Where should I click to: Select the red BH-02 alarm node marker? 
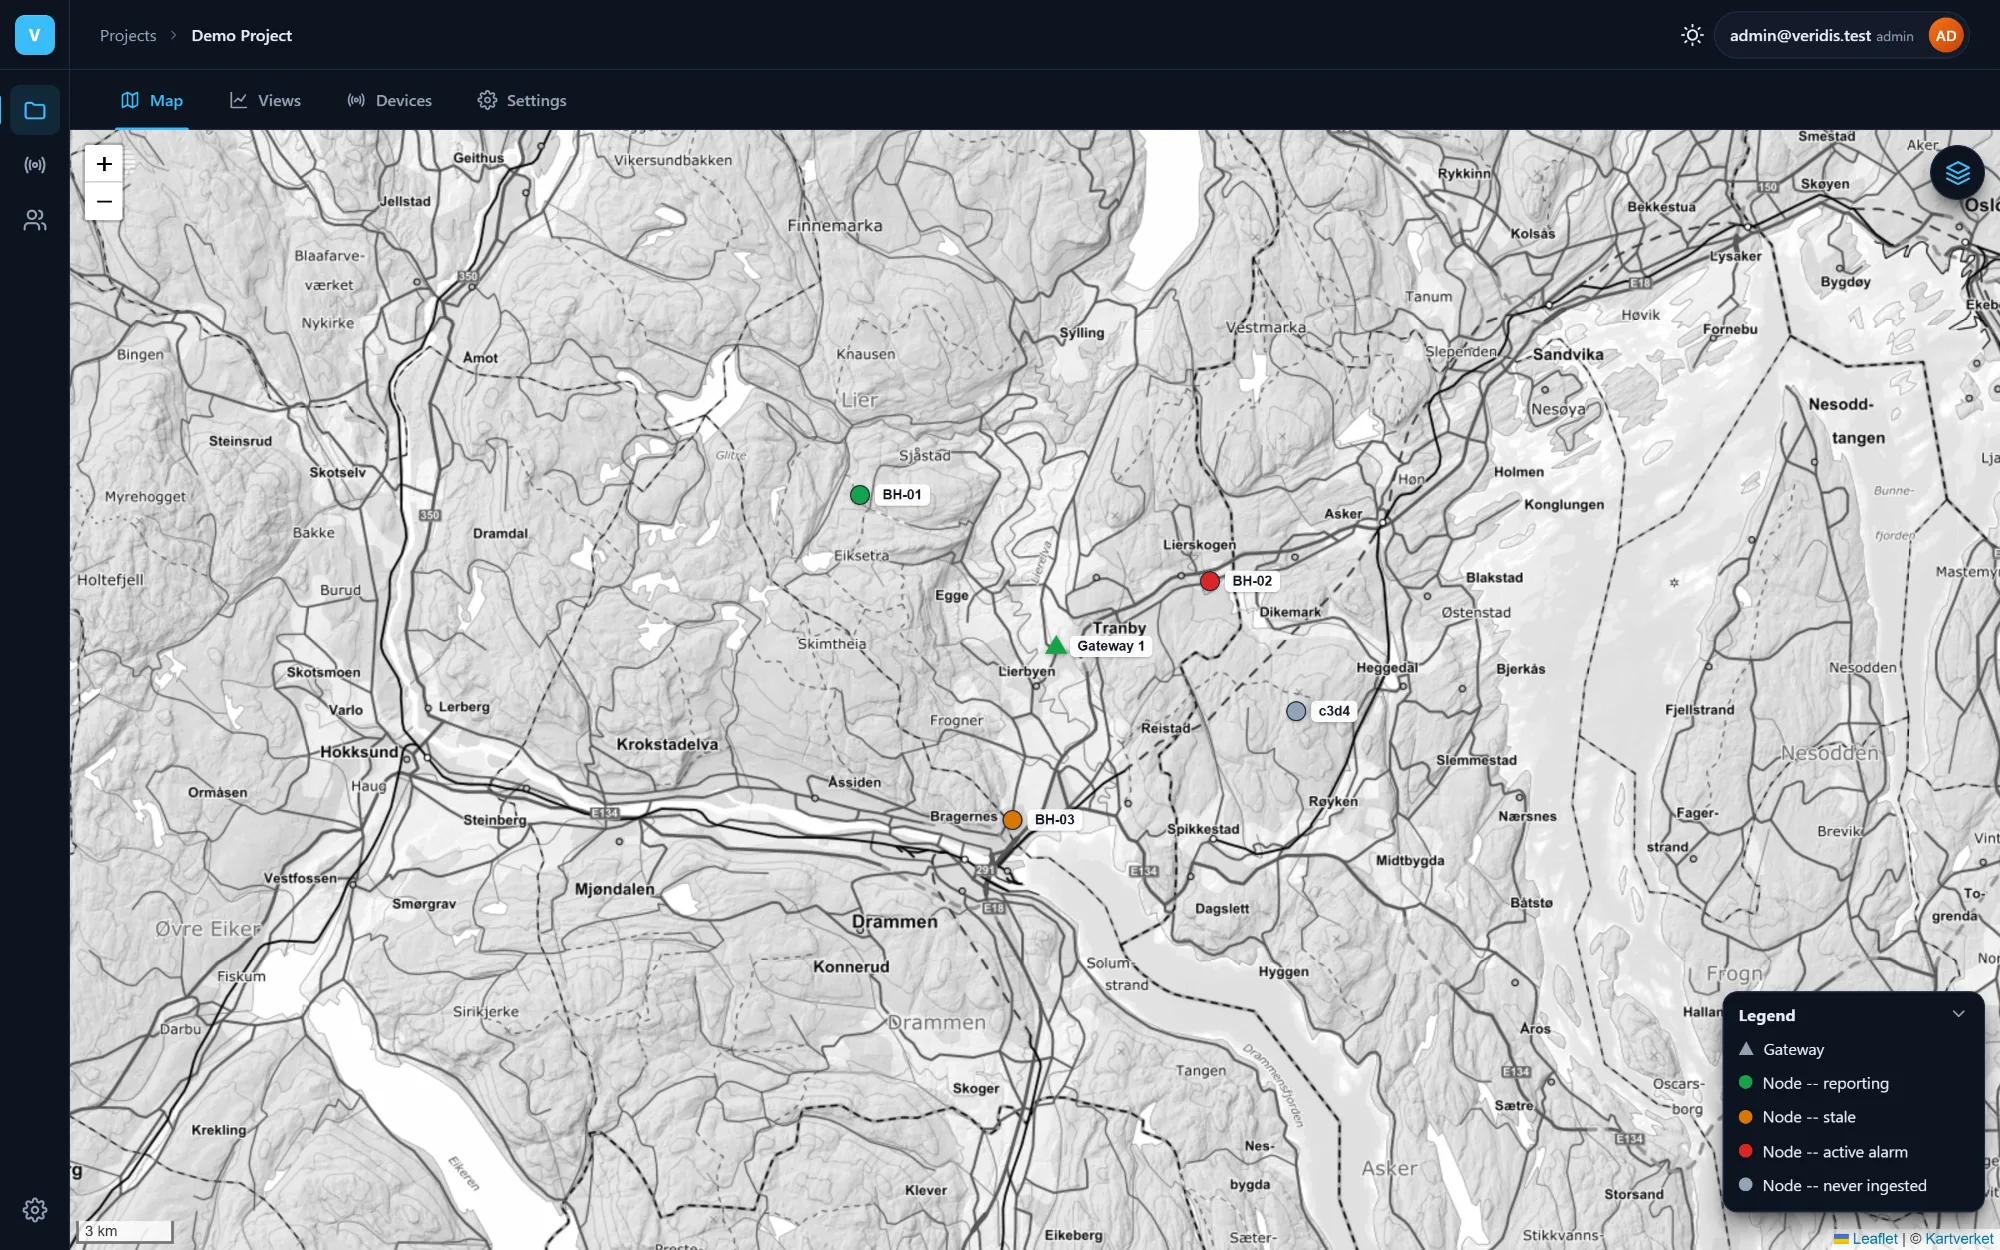click(x=1210, y=581)
